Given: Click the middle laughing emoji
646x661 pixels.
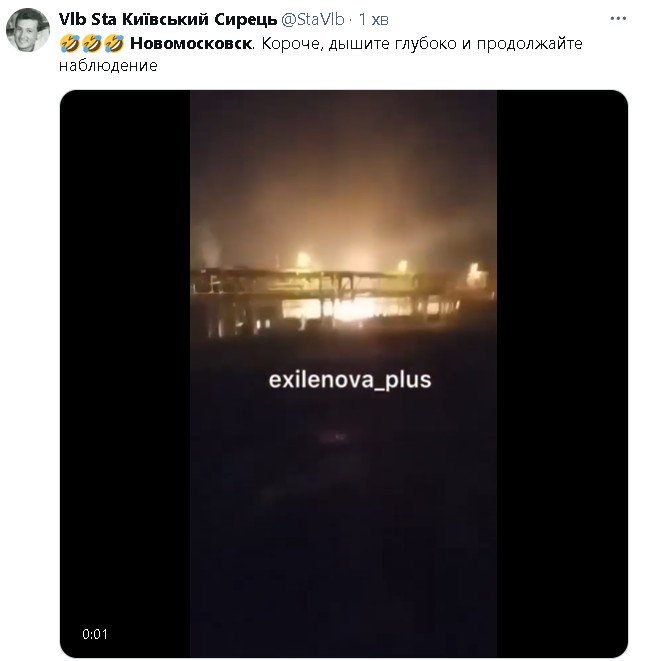Looking at the screenshot, I should (x=92, y=43).
